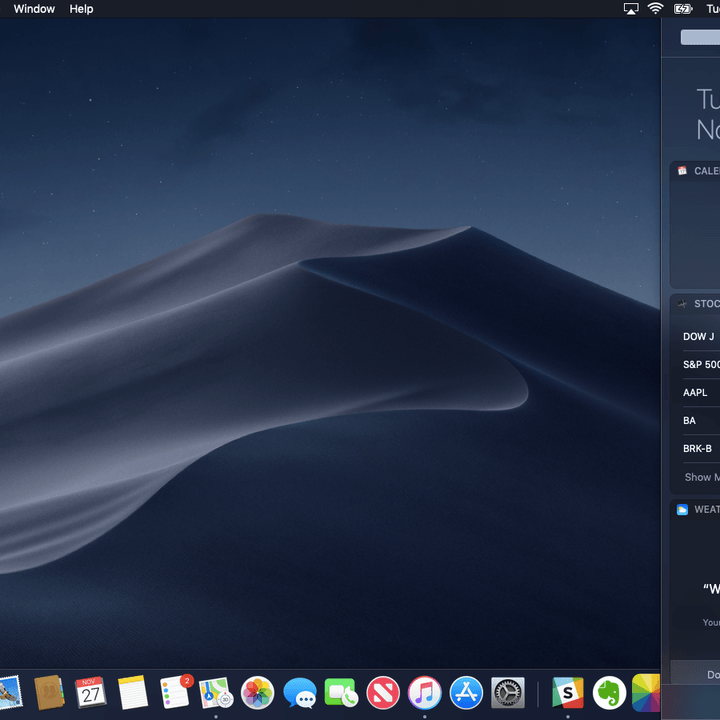Launch Maps from the Dock
This screenshot has height=720, width=720.
click(216, 692)
